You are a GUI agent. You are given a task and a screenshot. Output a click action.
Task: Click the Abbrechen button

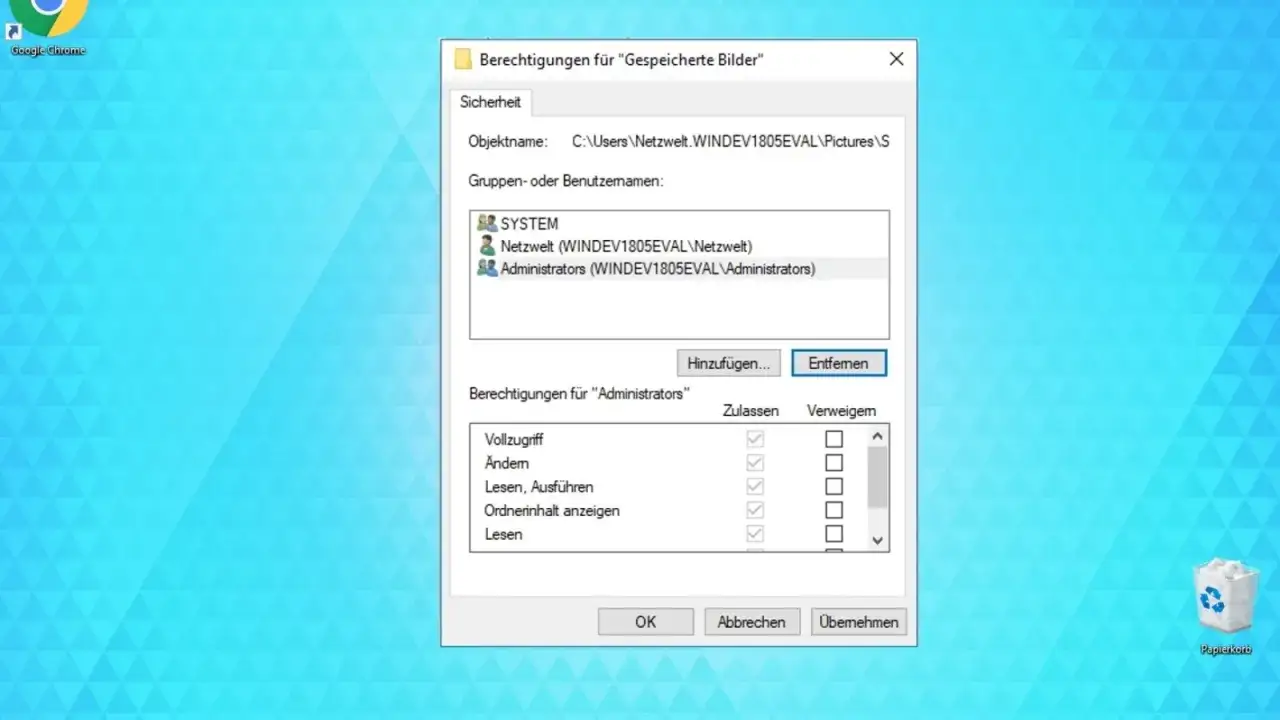pos(752,622)
